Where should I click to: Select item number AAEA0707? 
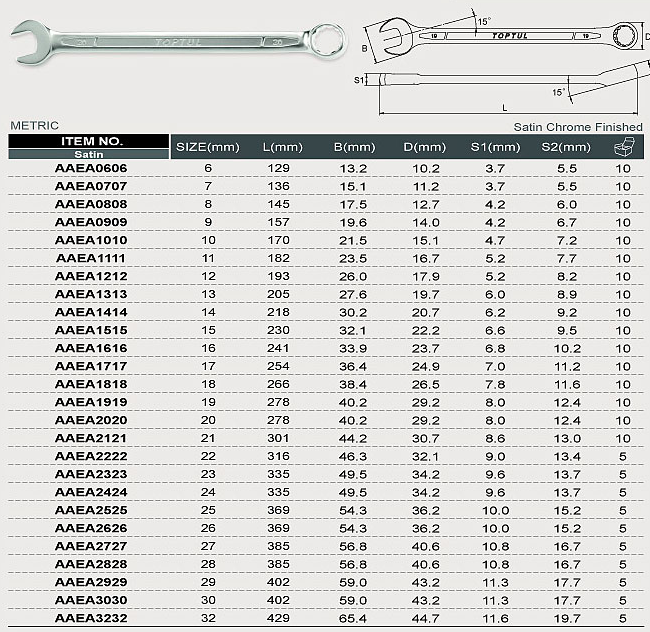click(91, 186)
